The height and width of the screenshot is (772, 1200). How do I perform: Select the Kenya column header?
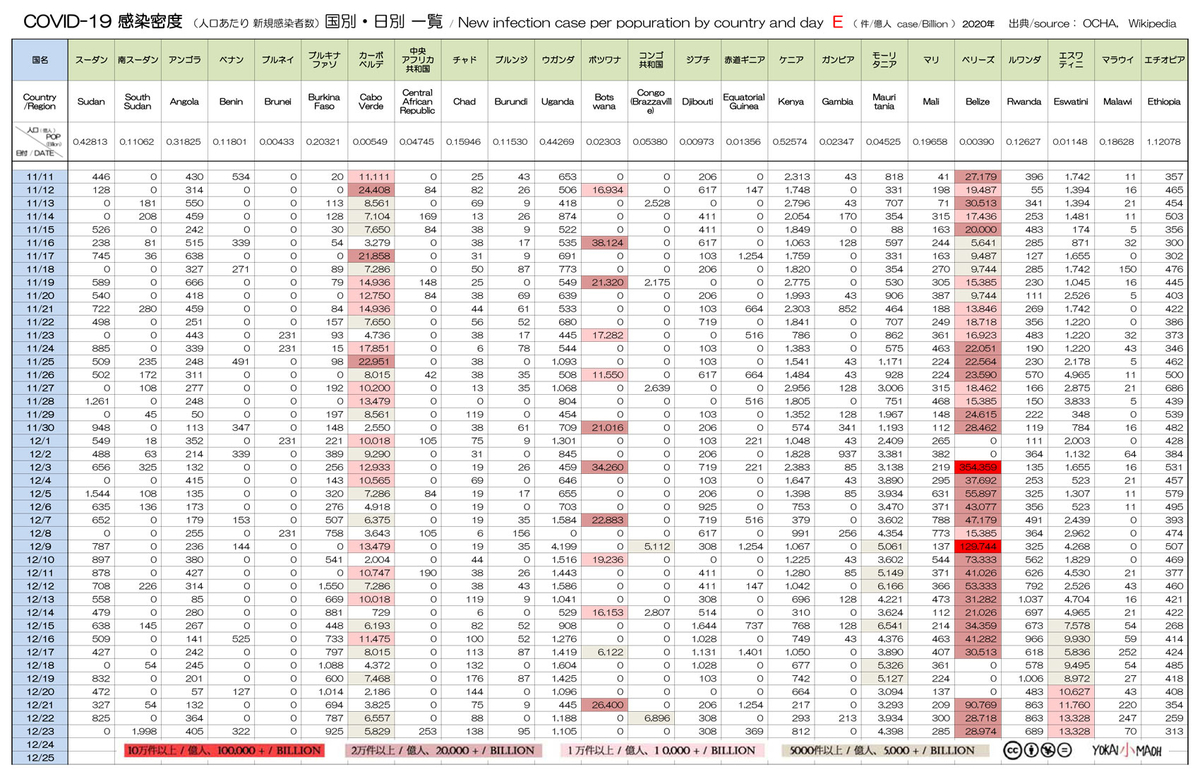[790, 102]
